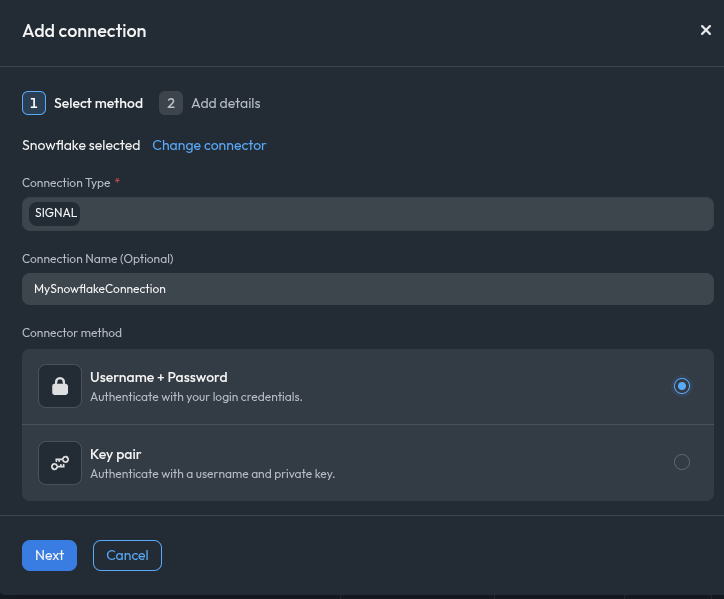724x599 pixels.
Task: Select the Key pair radio button
Action: pos(682,462)
